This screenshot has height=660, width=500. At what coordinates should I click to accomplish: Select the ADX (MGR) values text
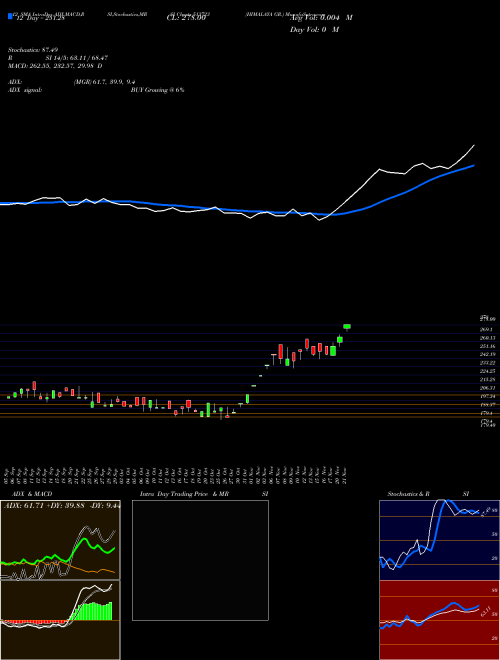coord(104,82)
